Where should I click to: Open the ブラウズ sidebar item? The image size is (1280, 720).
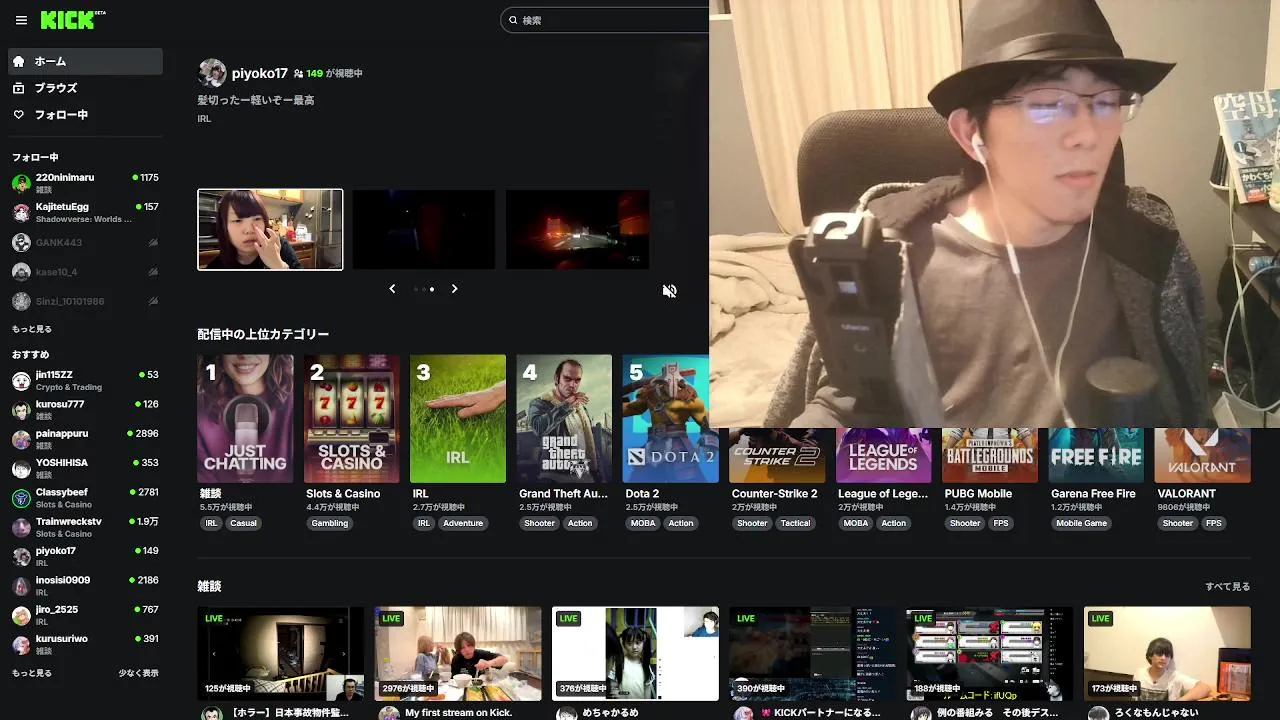coord(85,88)
